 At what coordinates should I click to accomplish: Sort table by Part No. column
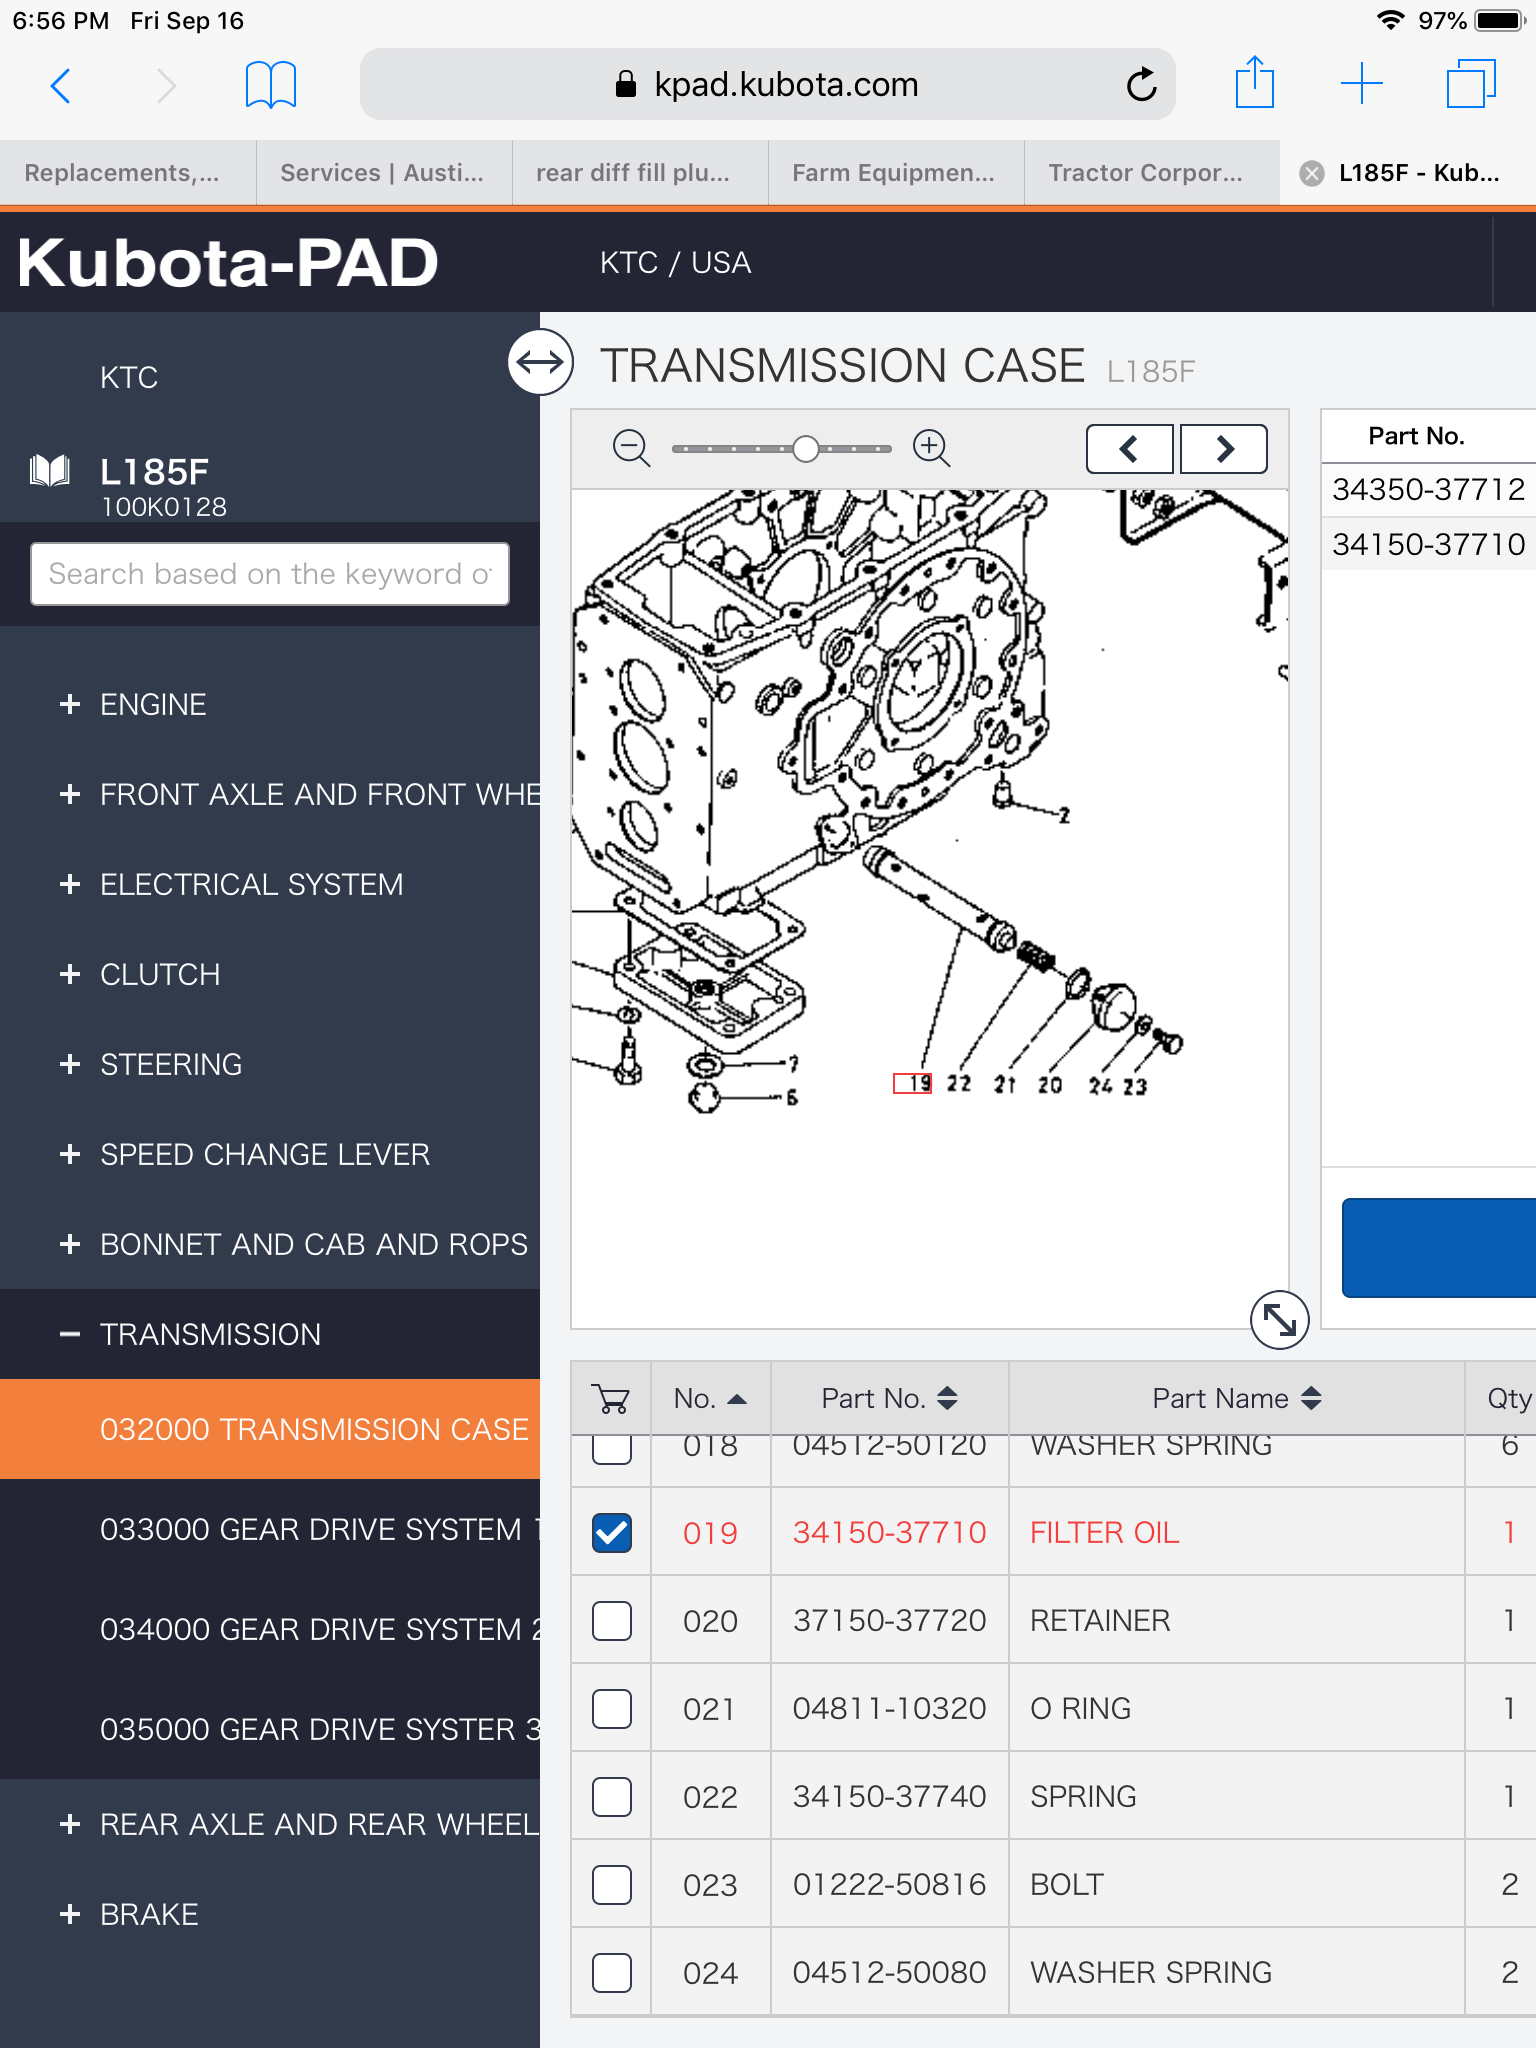890,1398
